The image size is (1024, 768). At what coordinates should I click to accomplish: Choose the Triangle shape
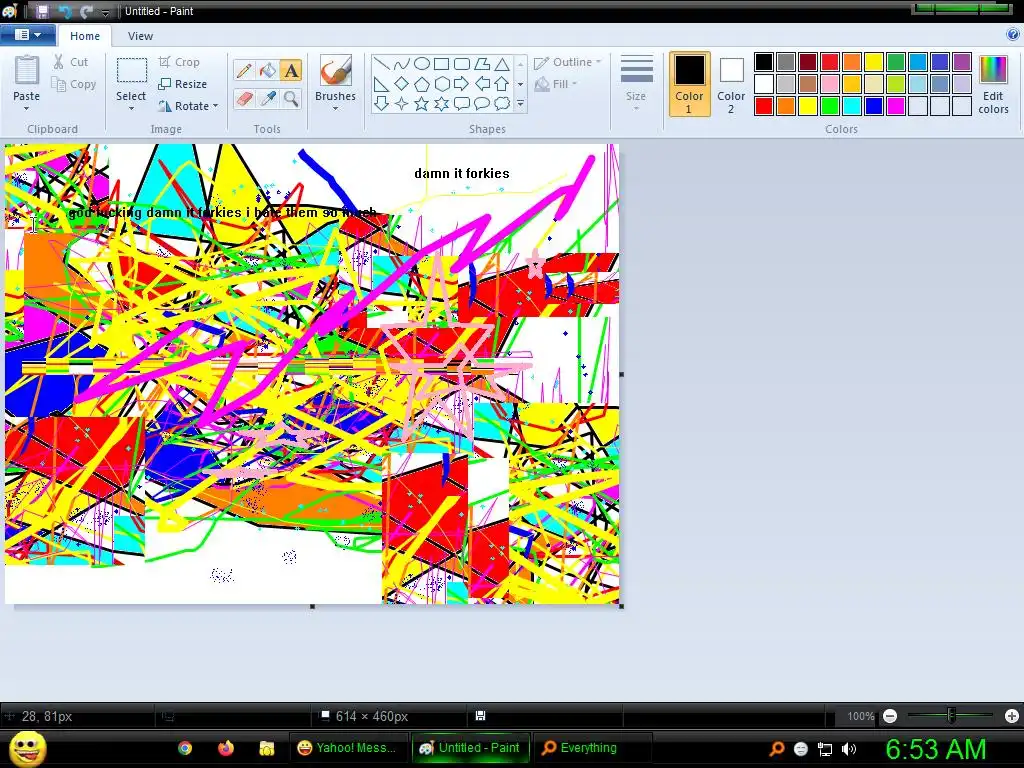click(x=502, y=64)
